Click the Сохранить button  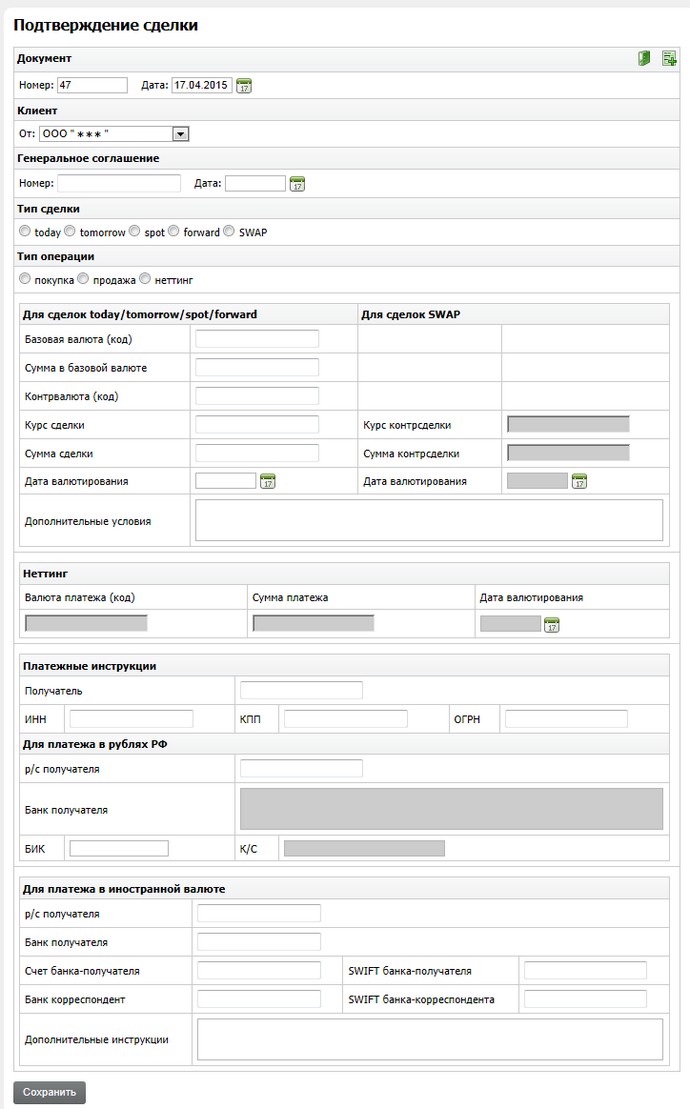pos(49,1092)
